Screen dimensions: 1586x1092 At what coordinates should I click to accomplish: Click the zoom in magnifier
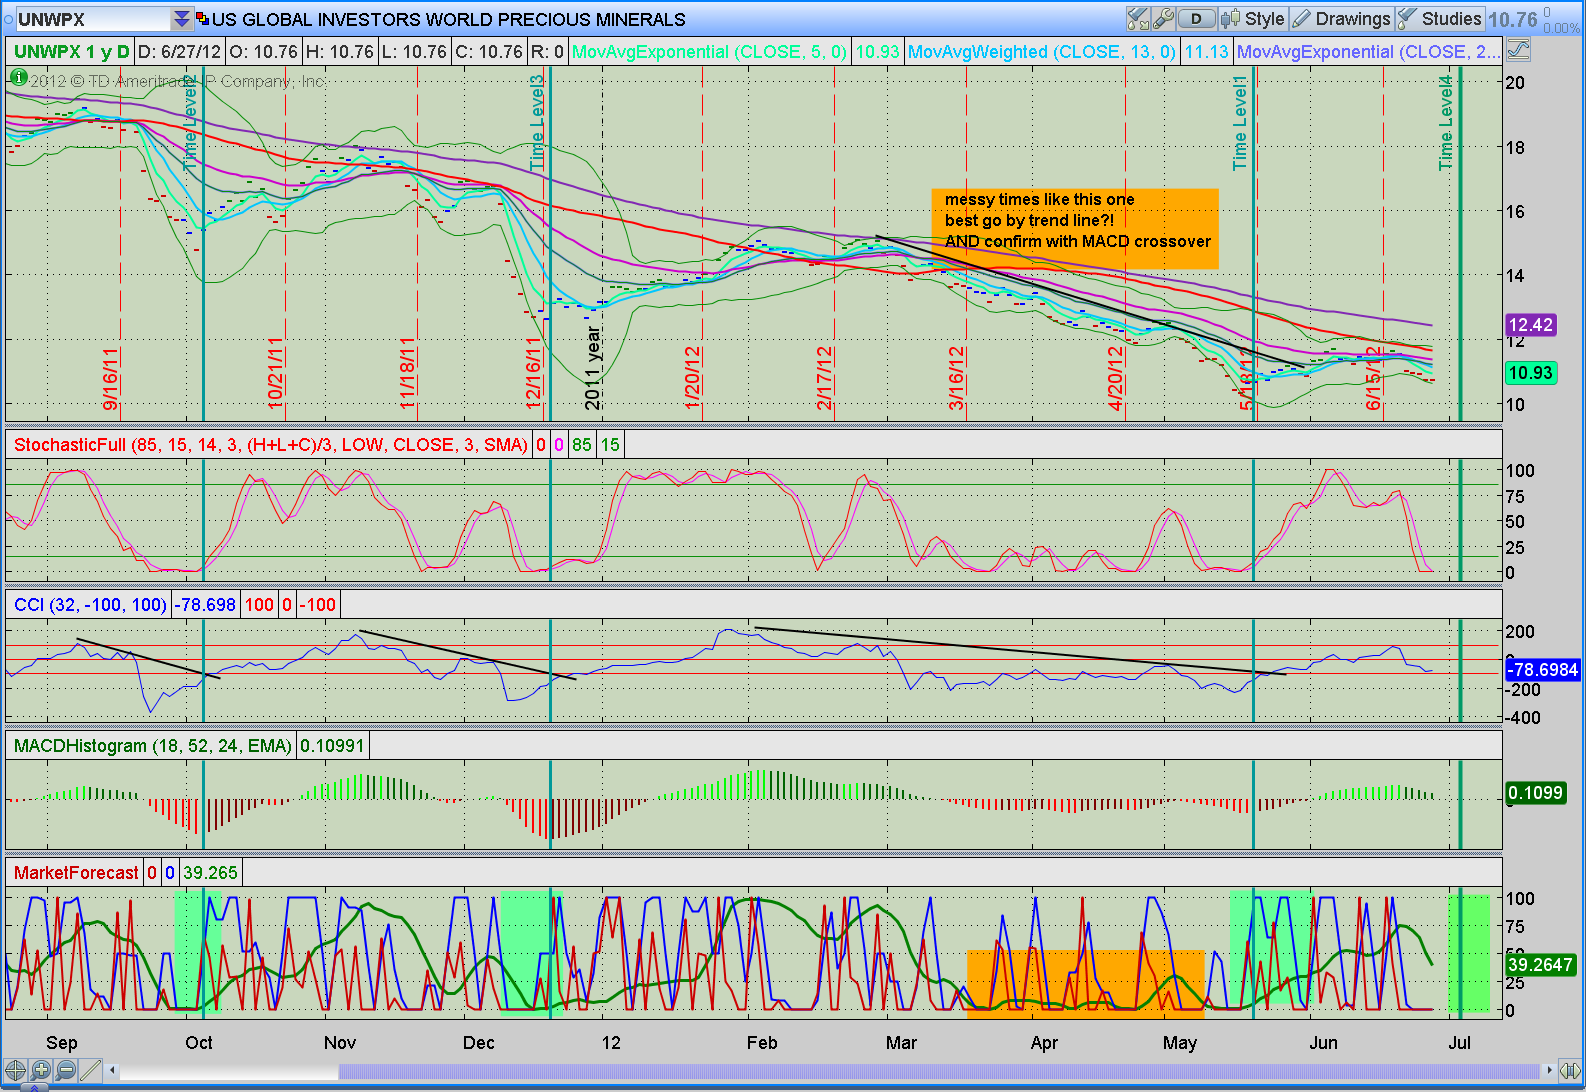click(x=41, y=1070)
